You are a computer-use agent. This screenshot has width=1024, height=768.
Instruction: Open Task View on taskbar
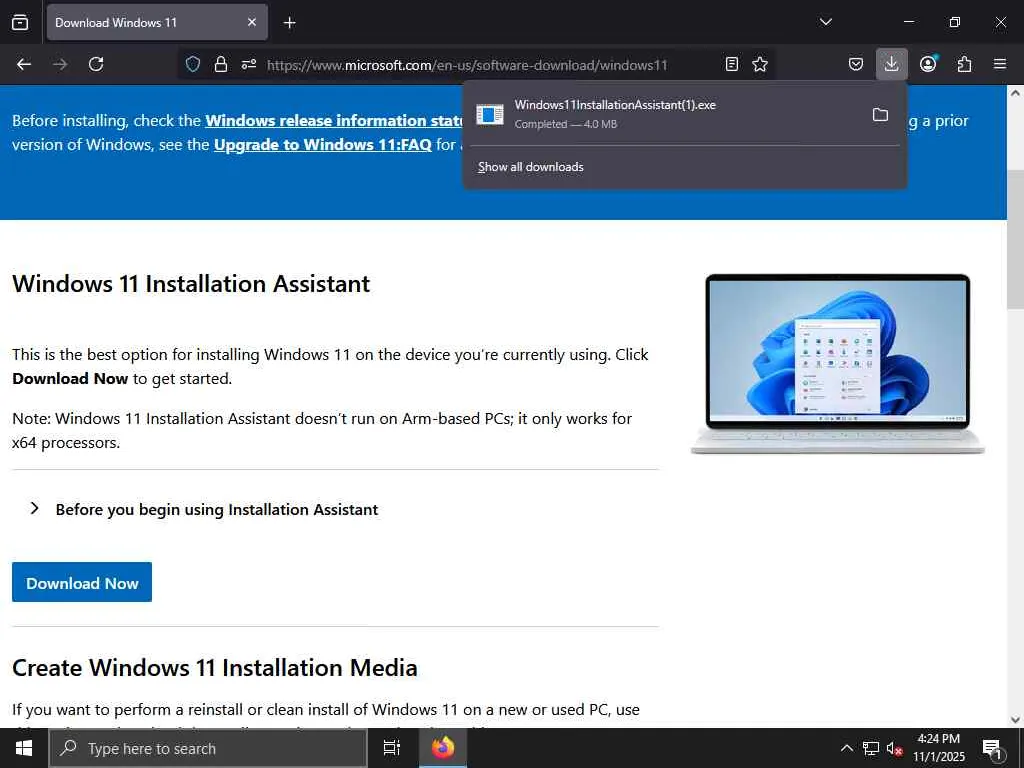point(392,748)
